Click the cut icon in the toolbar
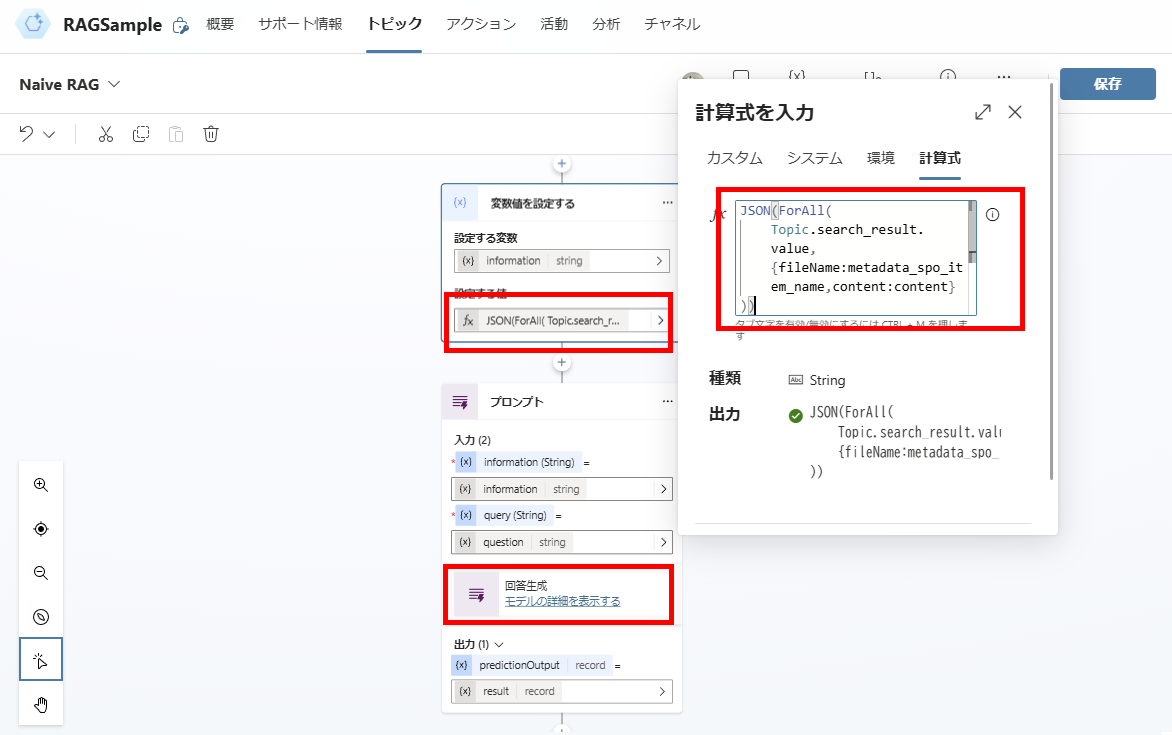1172x735 pixels. (106, 133)
